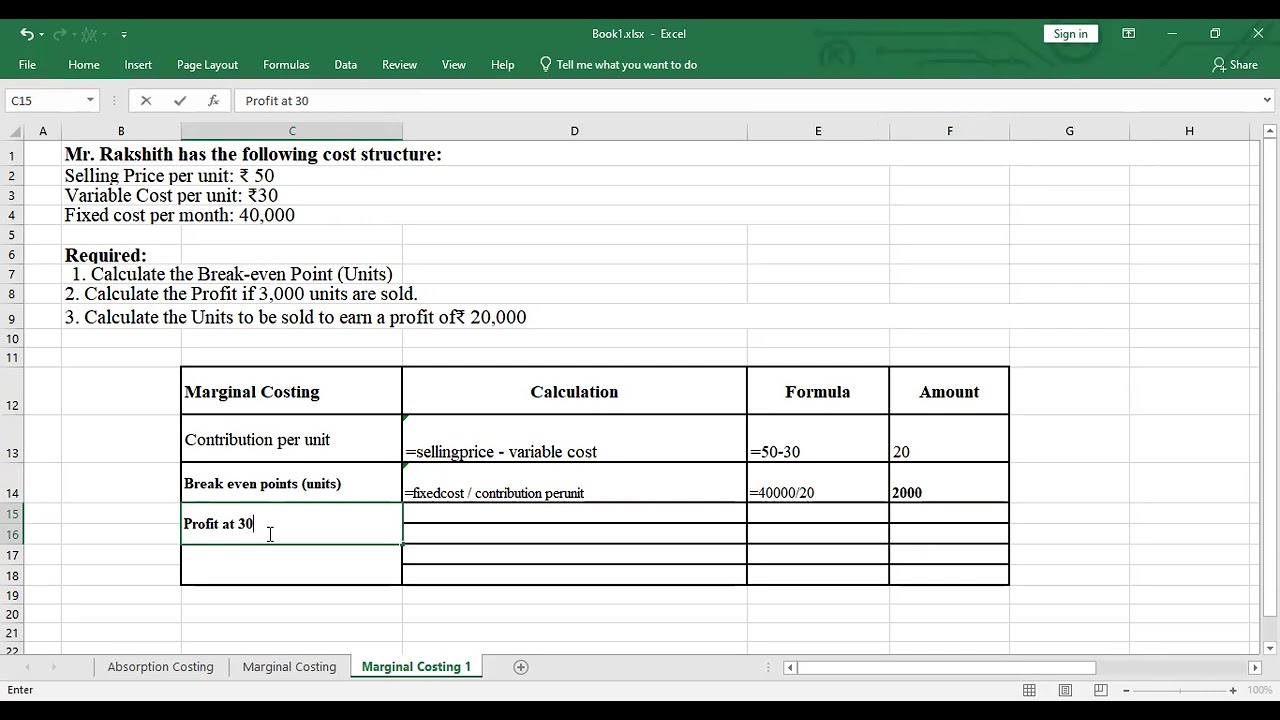Click the previous sheet navigation arrow
The width and height of the screenshot is (1280, 720).
click(x=27, y=667)
